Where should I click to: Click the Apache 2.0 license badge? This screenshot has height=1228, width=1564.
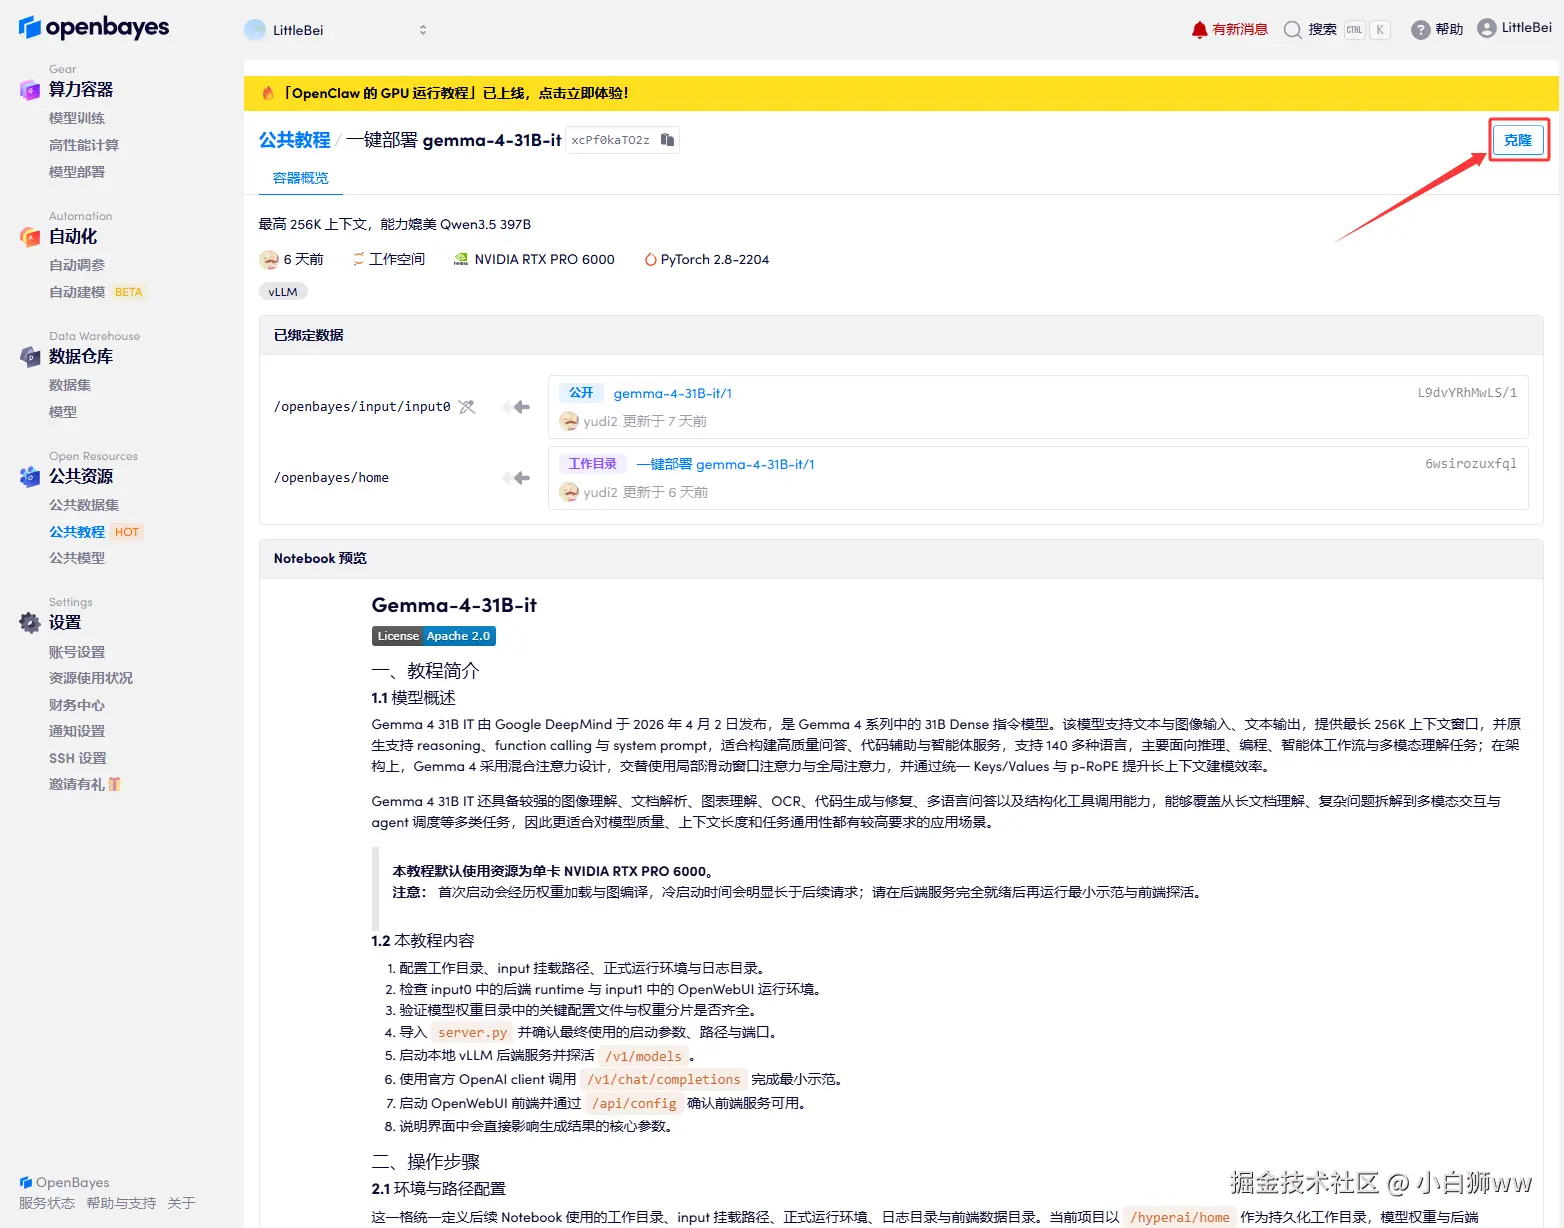(434, 636)
